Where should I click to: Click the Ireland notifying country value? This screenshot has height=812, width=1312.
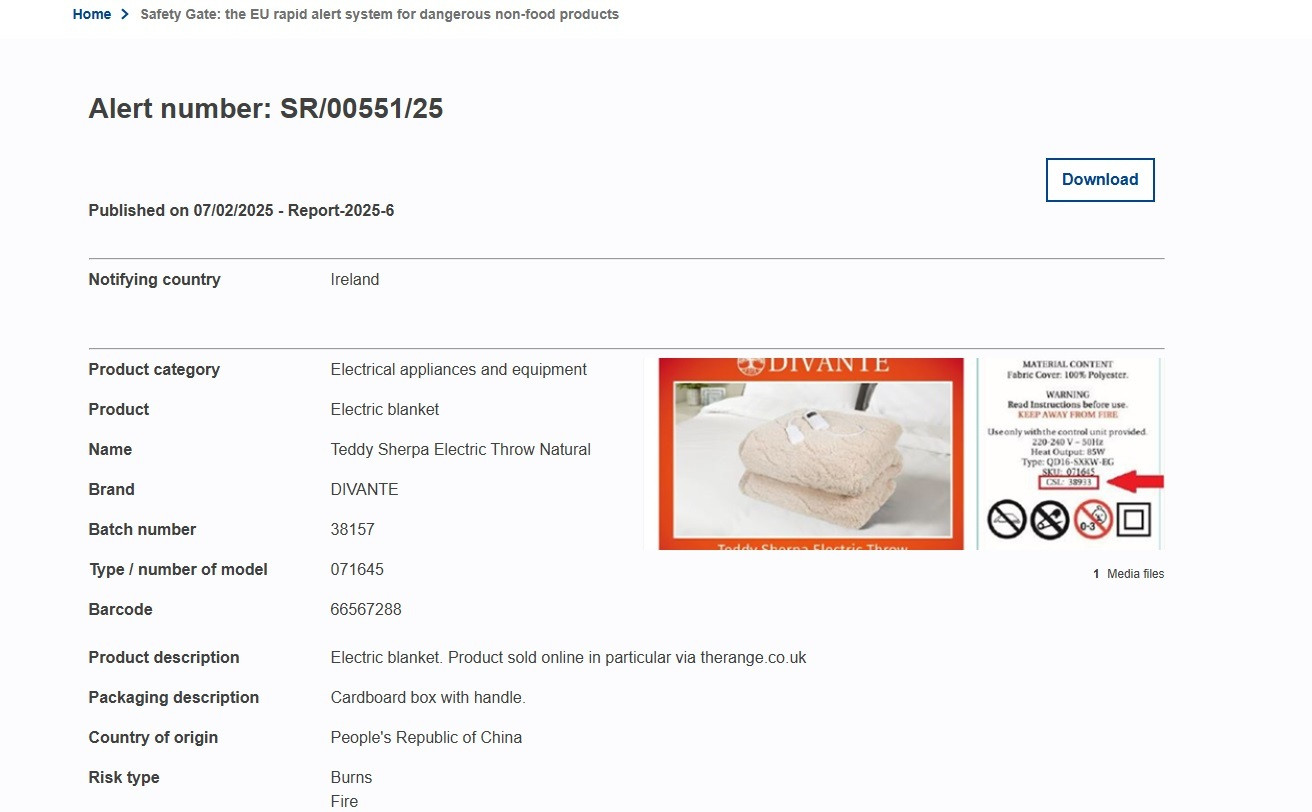coord(355,279)
